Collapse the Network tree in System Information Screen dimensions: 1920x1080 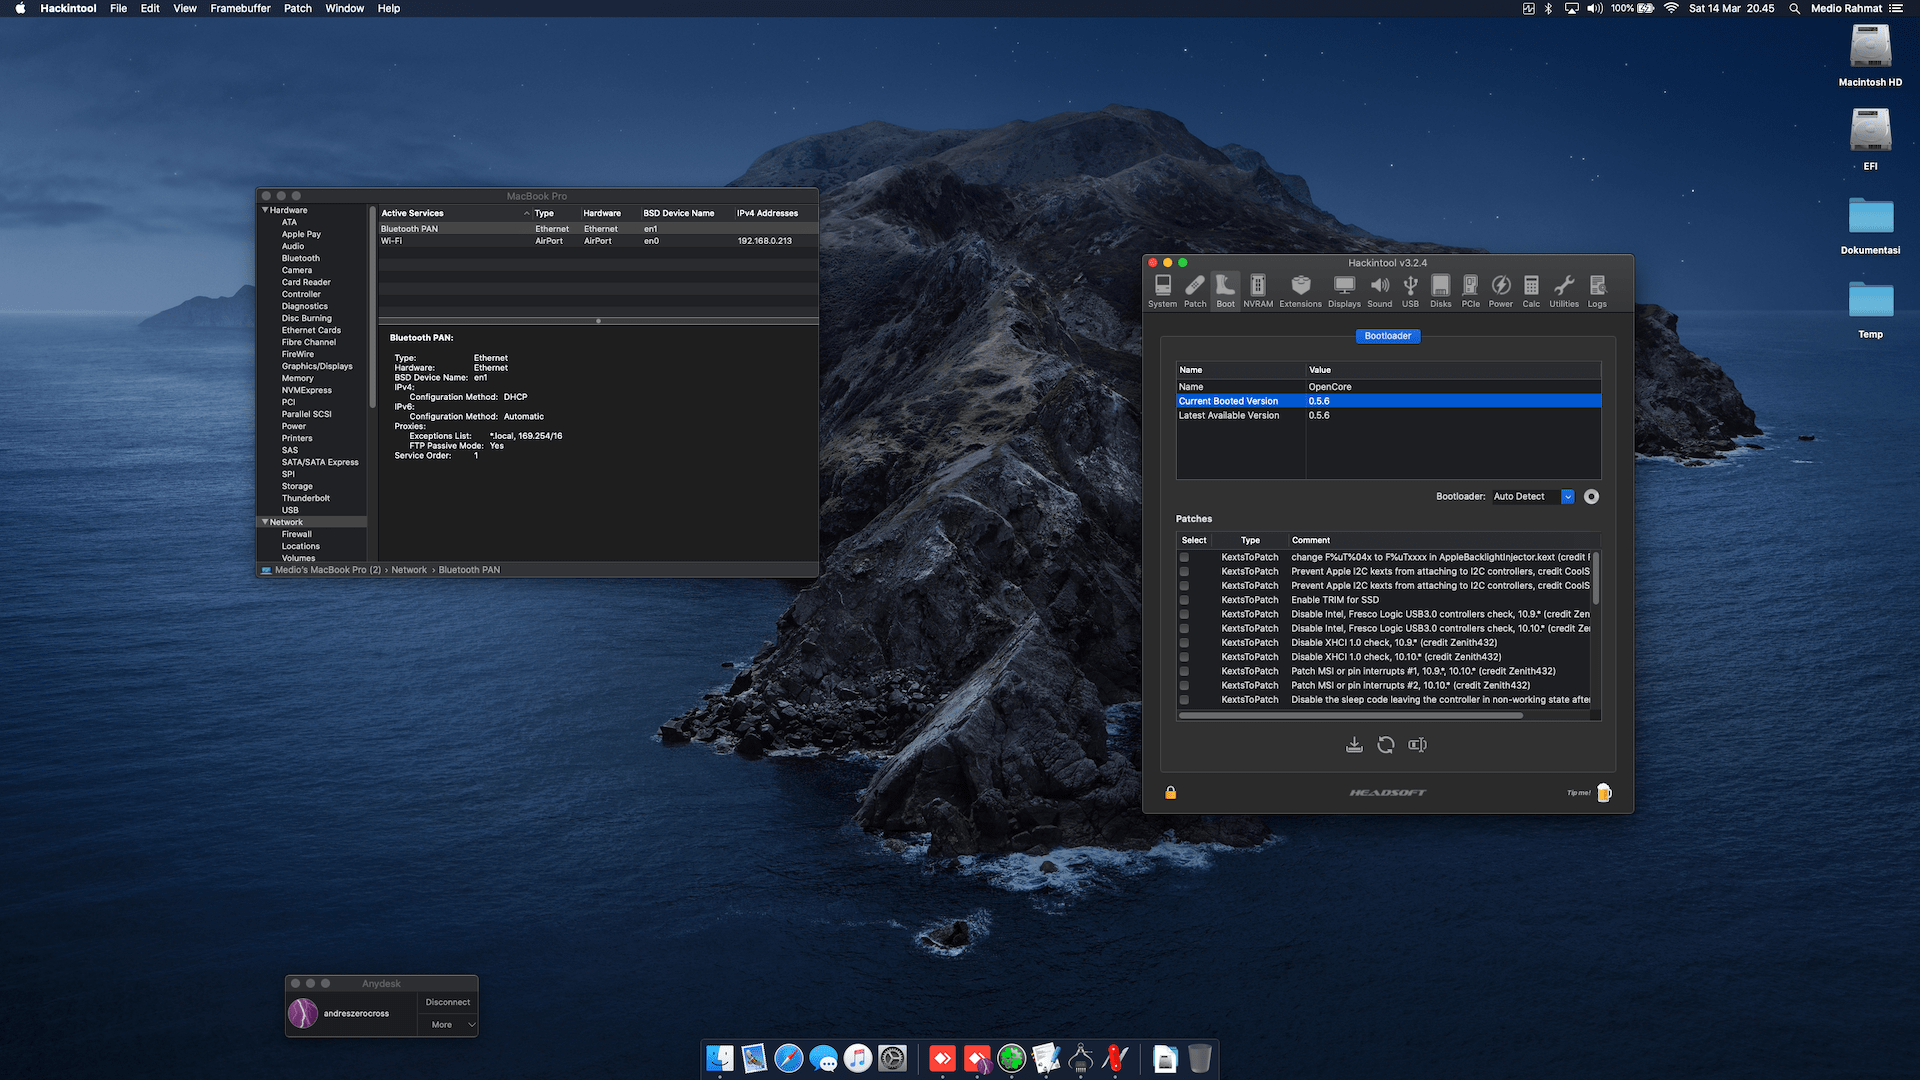point(265,522)
